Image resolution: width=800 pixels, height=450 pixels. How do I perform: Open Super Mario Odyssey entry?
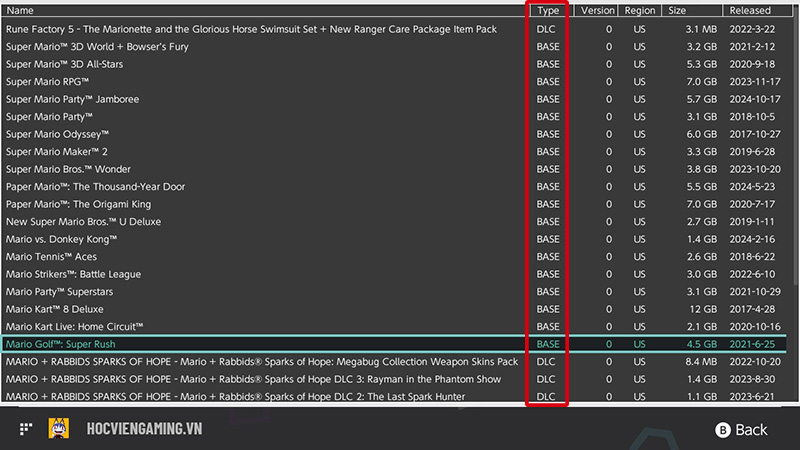[394, 134]
